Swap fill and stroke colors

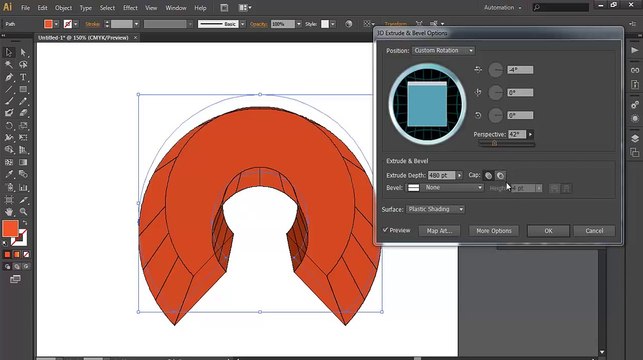point(25,223)
